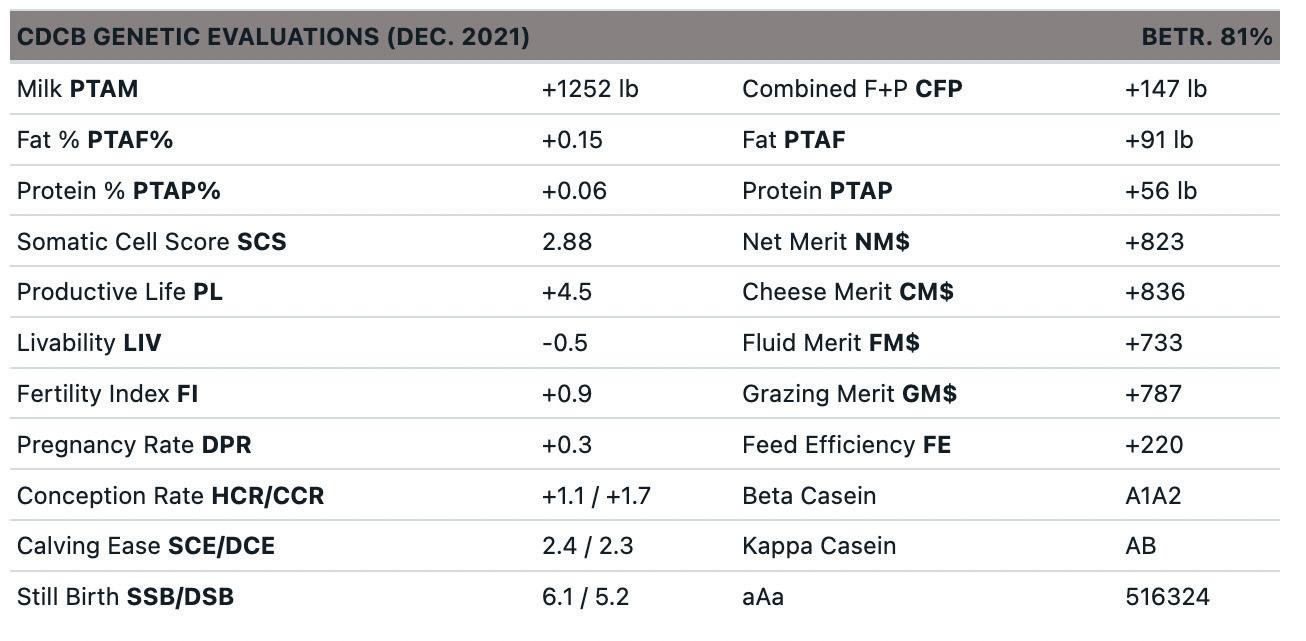
Task: Select the aAa code 516324
Action: (1167, 597)
